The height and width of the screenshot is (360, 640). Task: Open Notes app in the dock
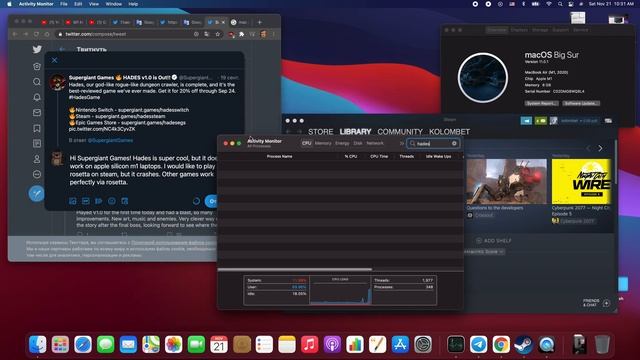click(x=287, y=344)
